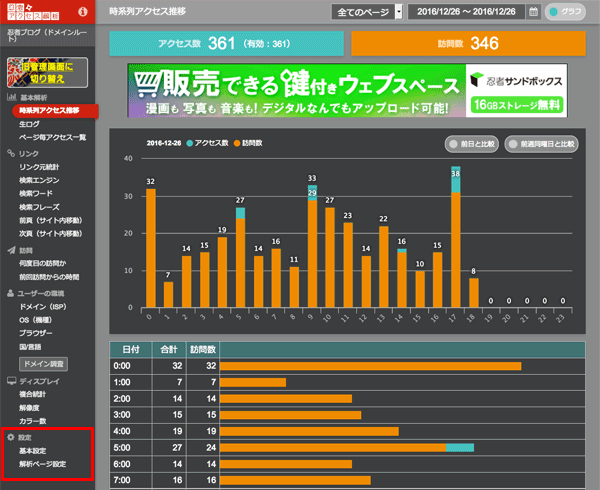Open 複合統計 menu item

point(32,394)
